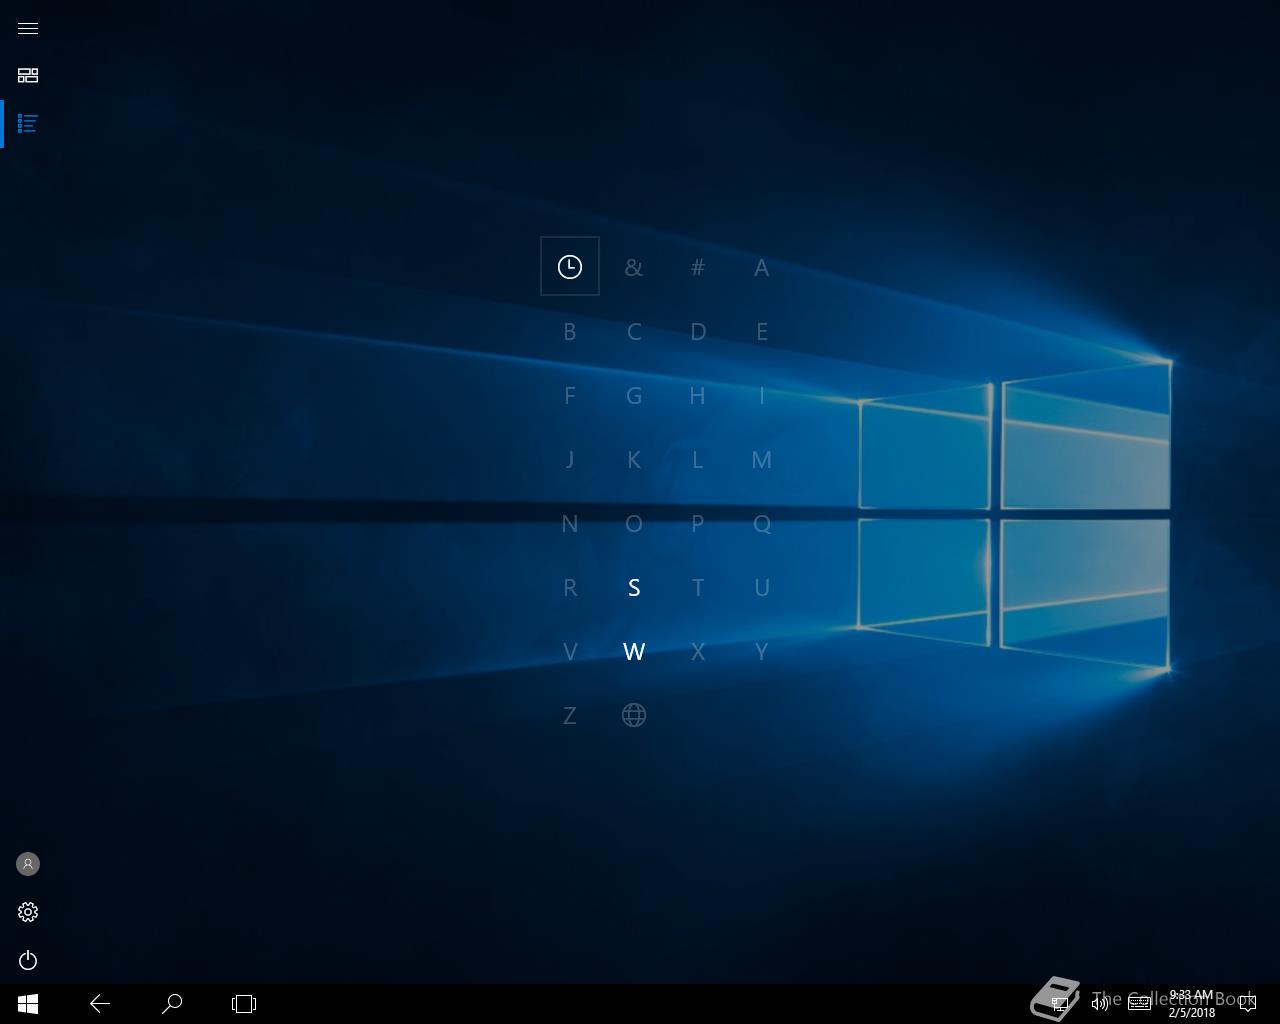Switch to Pinned tiles view
The image size is (1280, 1024).
click(28, 75)
